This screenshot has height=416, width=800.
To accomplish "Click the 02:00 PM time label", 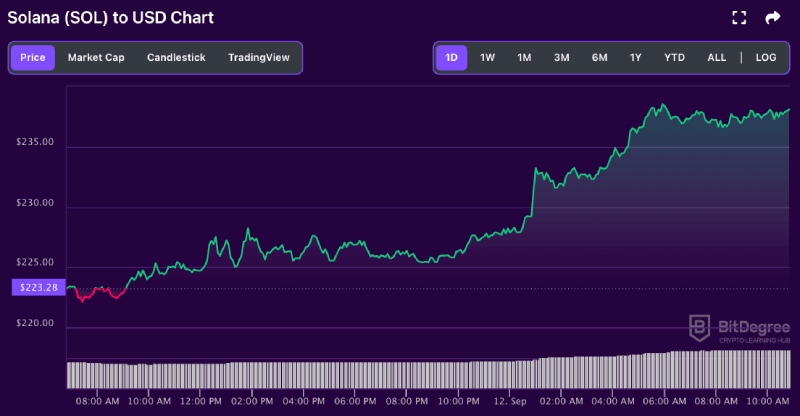I will [252, 401].
